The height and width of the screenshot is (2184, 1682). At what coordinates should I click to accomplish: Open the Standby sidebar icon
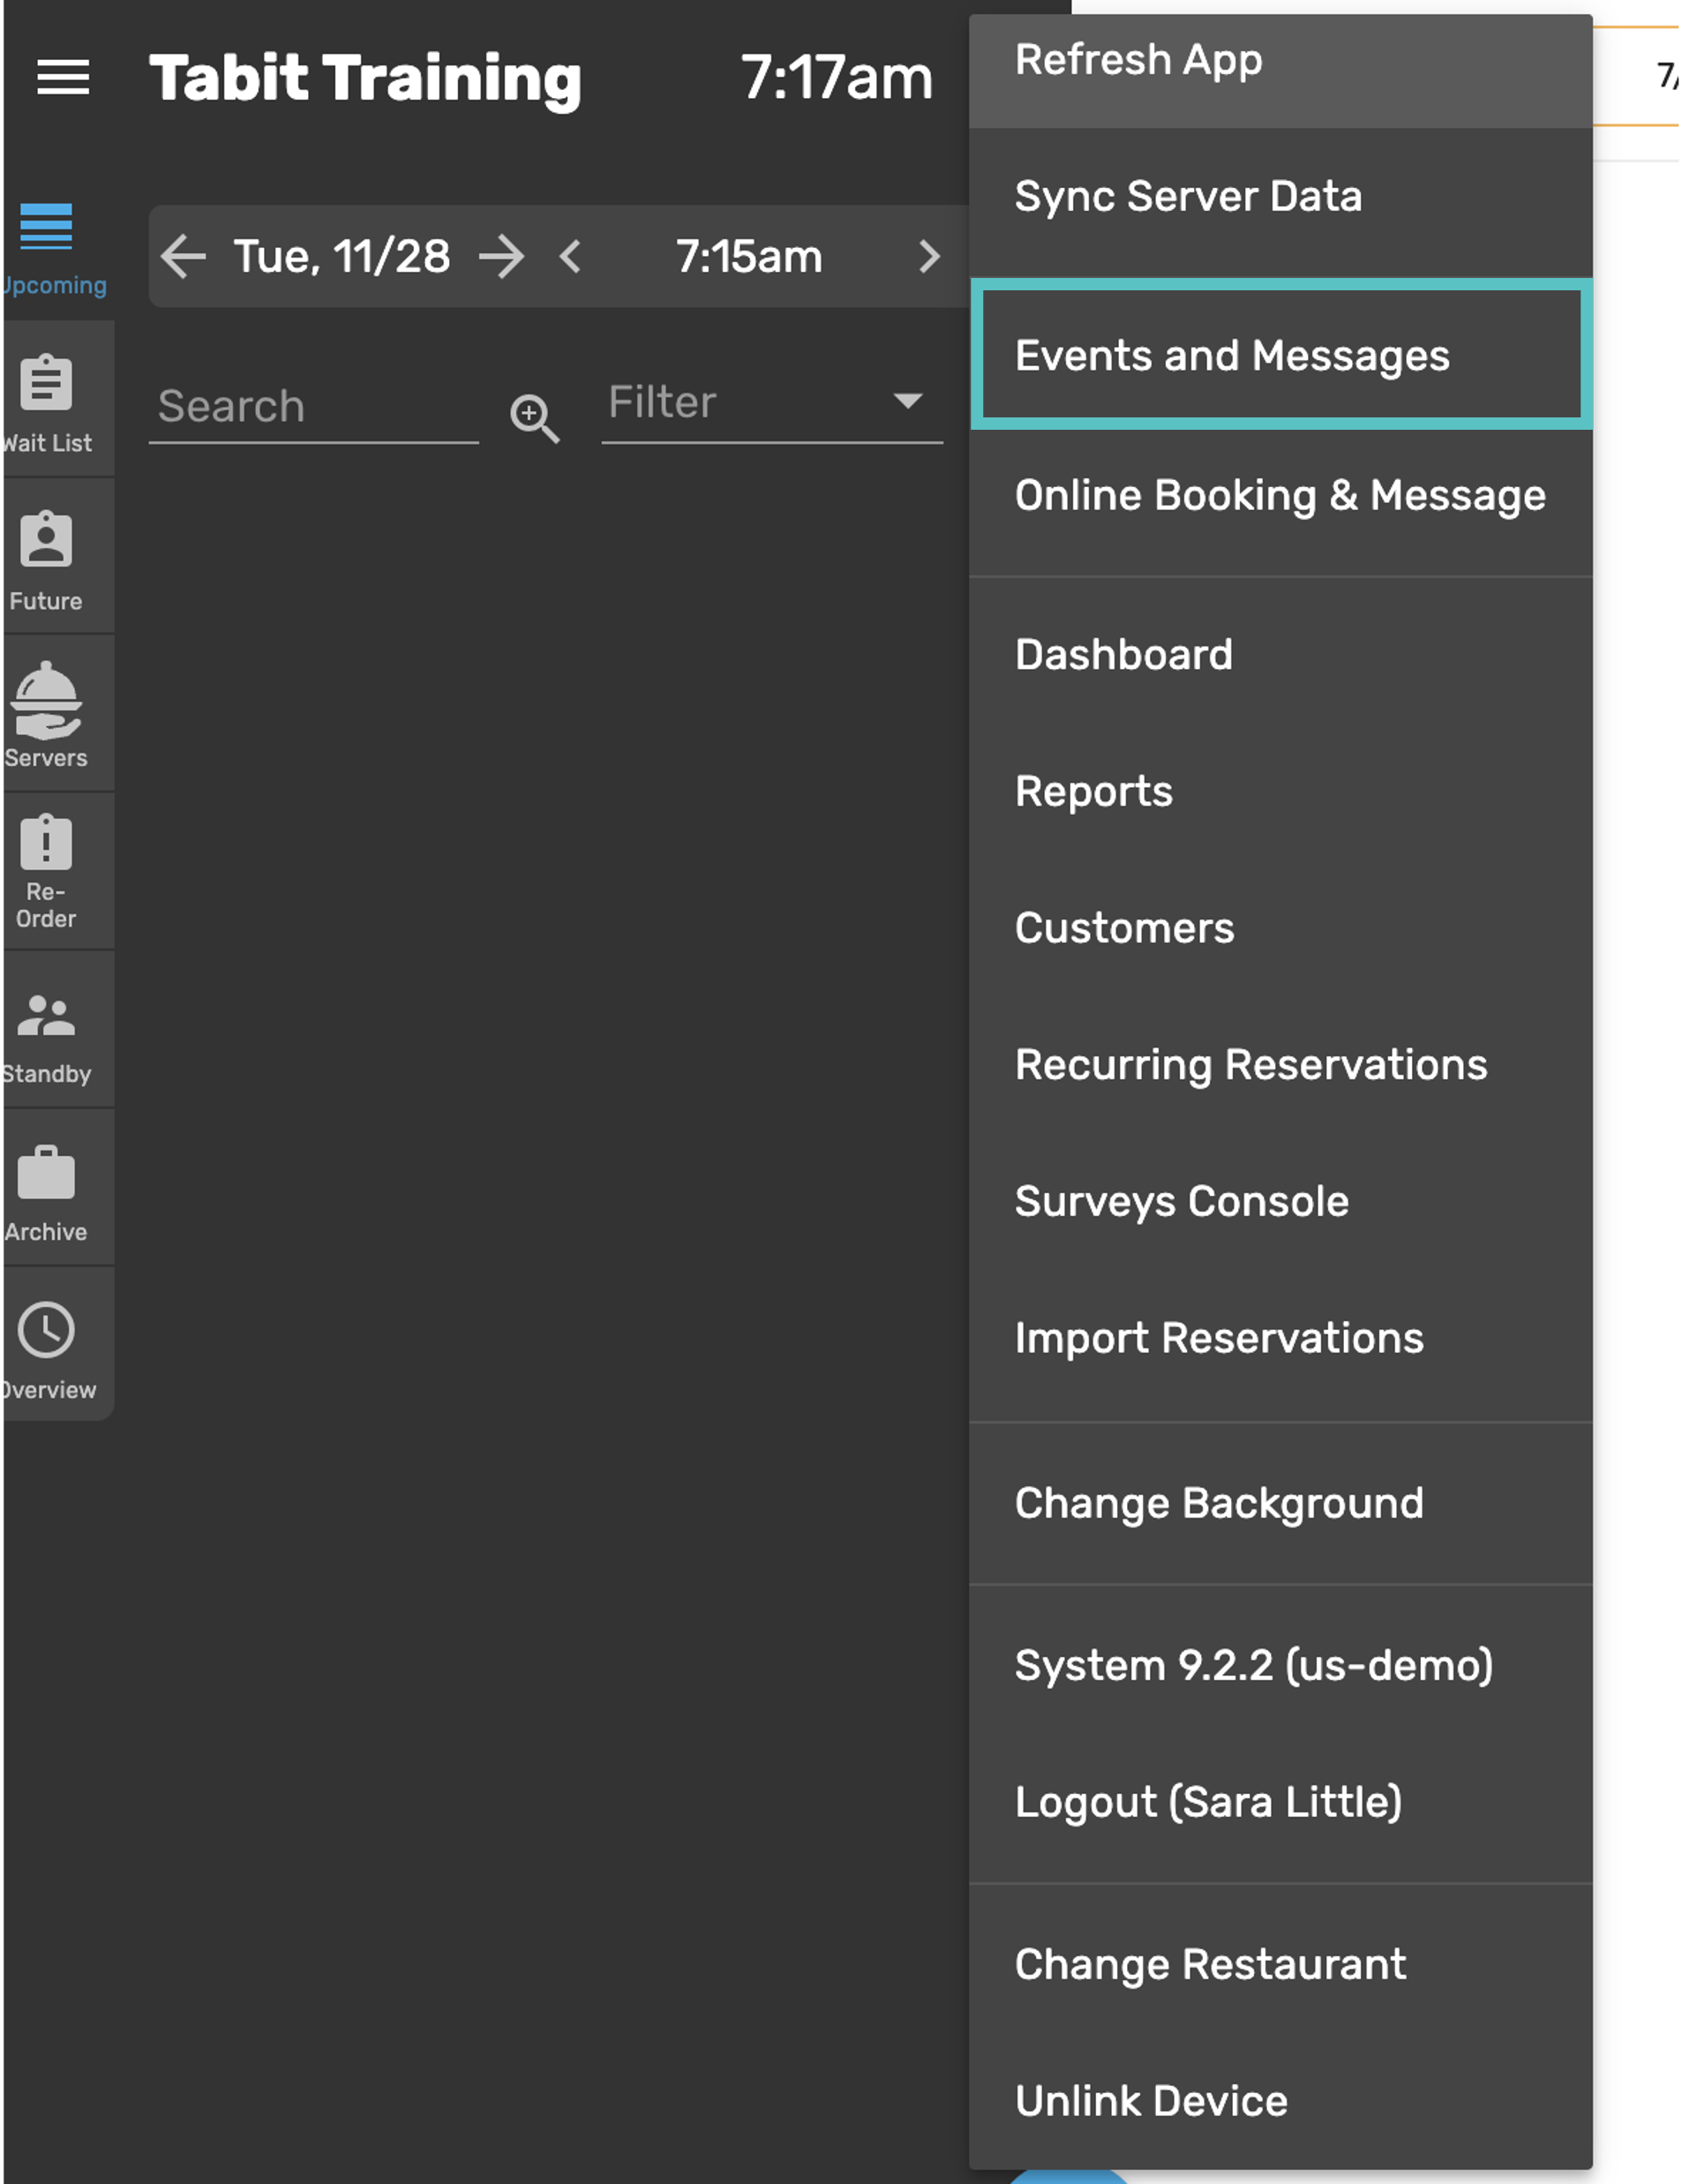coord(46,1016)
